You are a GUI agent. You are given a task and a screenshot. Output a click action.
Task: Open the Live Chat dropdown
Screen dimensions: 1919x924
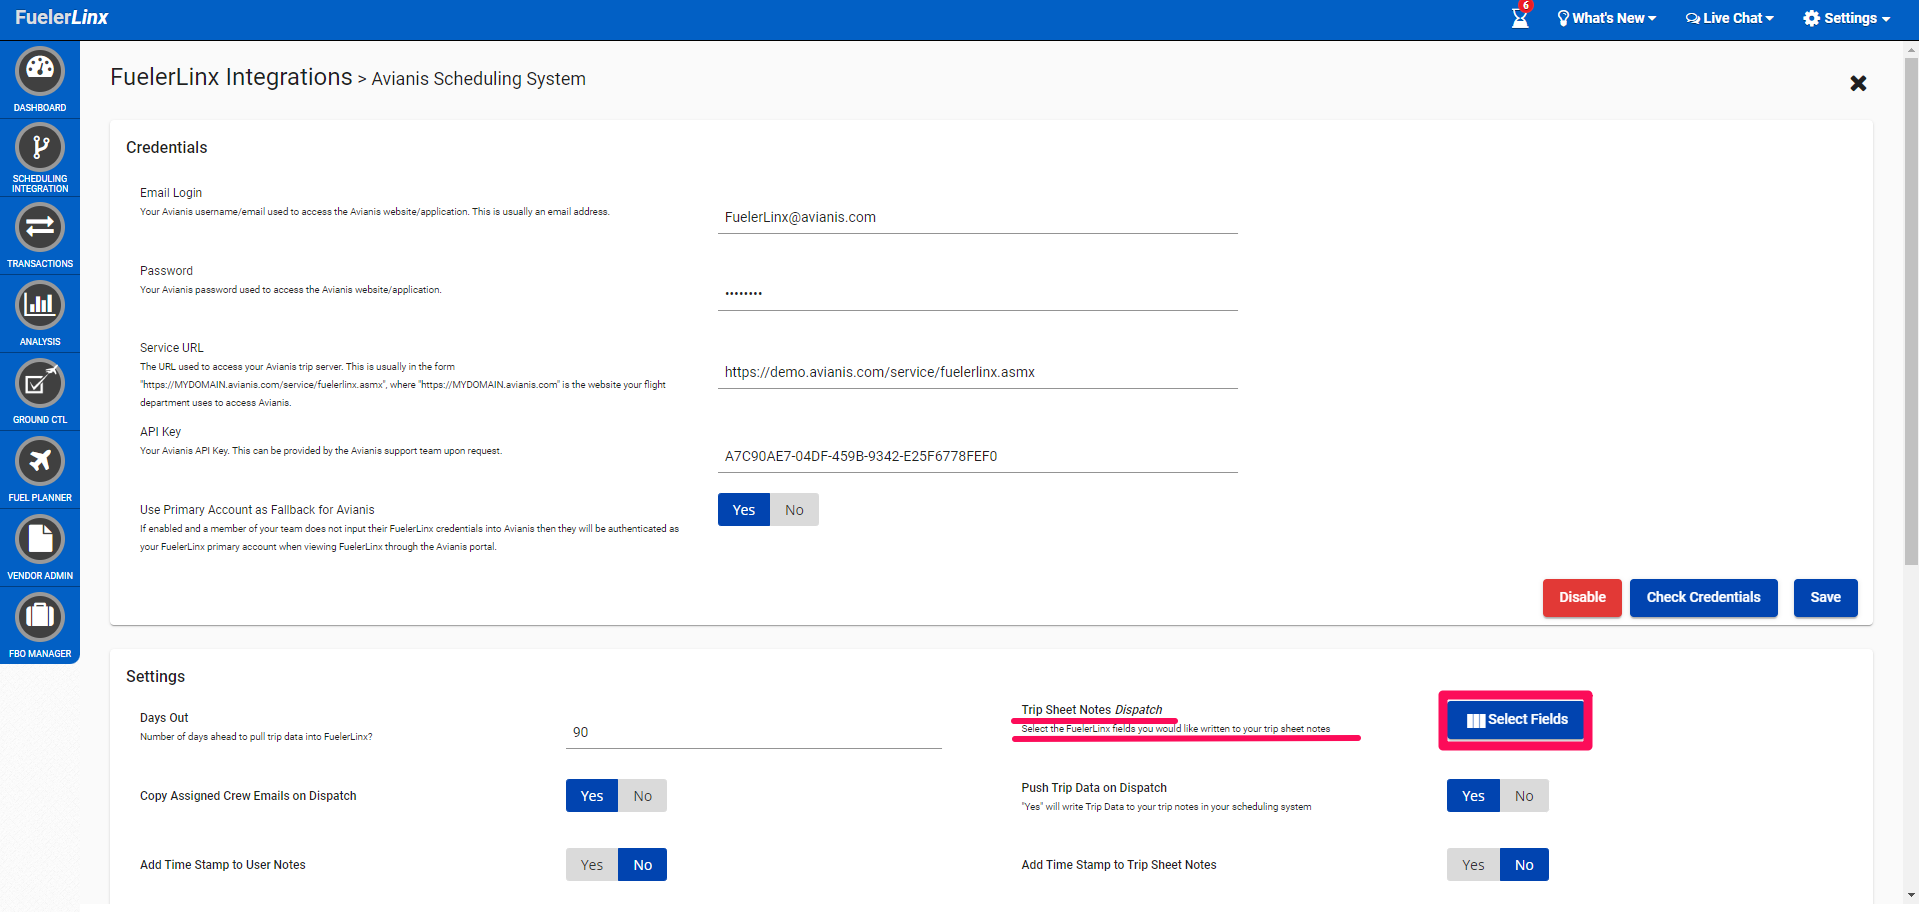1730,18
